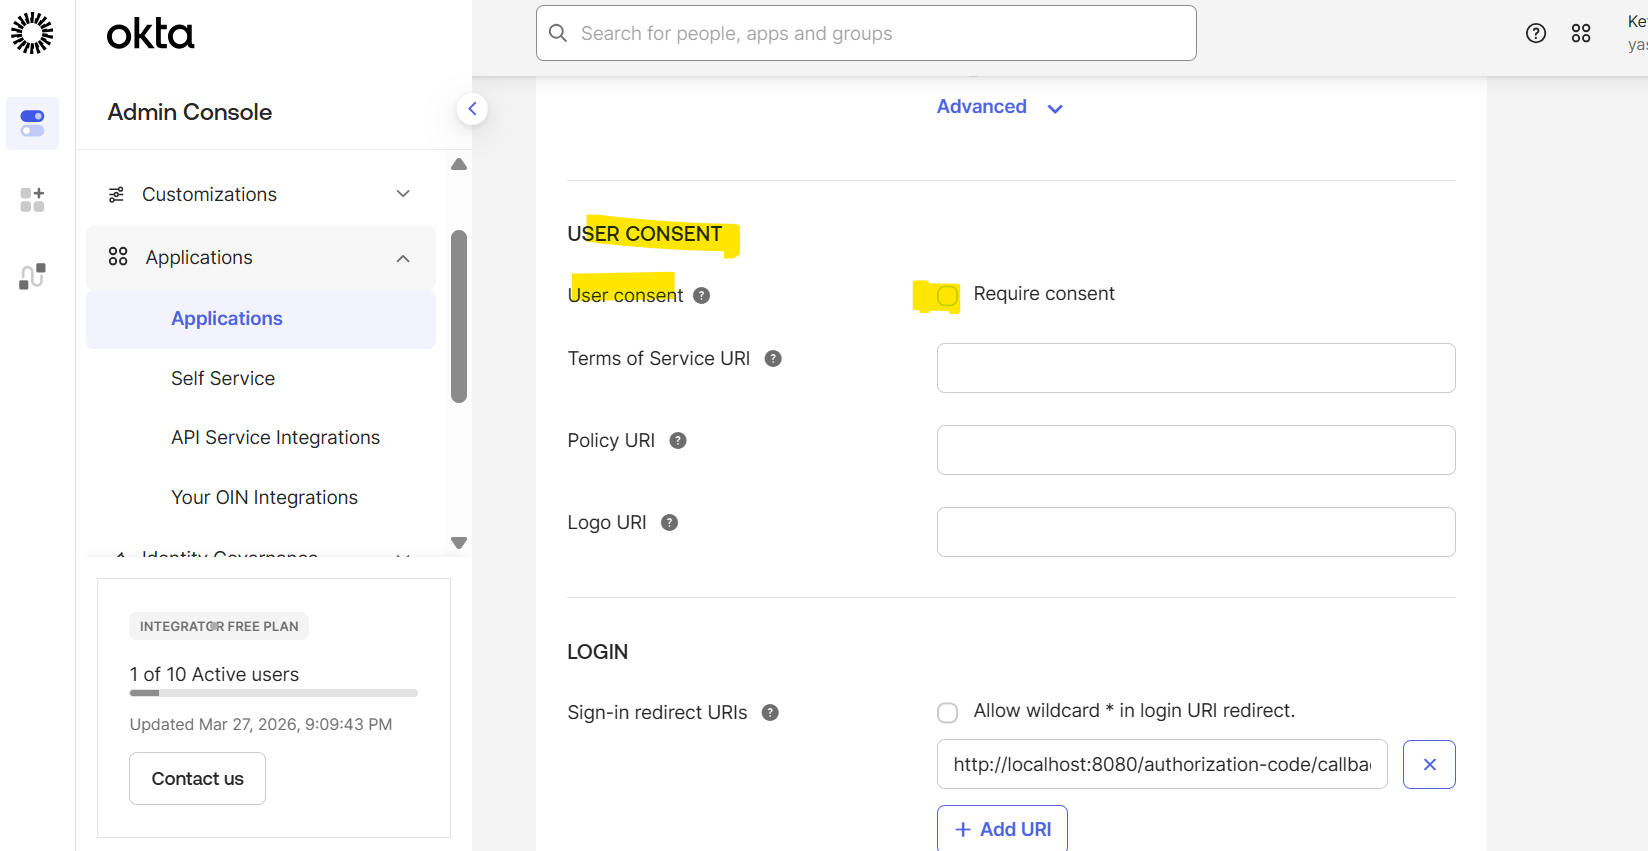Check Allow wildcard in login URI redirect
This screenshot has width=1648, height=851.
(947, 712)
